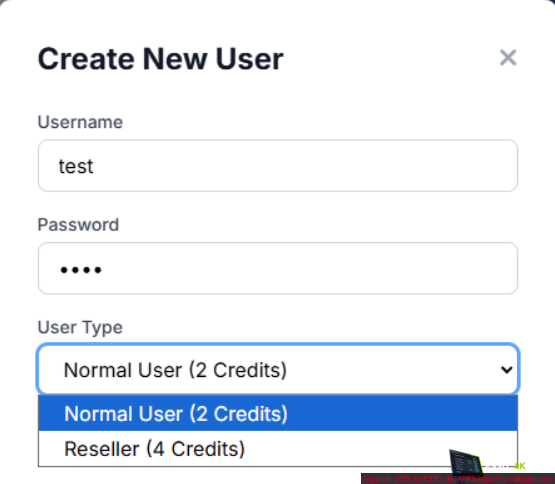The width and height of the screenshot is (555, 484).
Task: Click the Copyright 2025 ESSO banner text
Action: point(419,479)
